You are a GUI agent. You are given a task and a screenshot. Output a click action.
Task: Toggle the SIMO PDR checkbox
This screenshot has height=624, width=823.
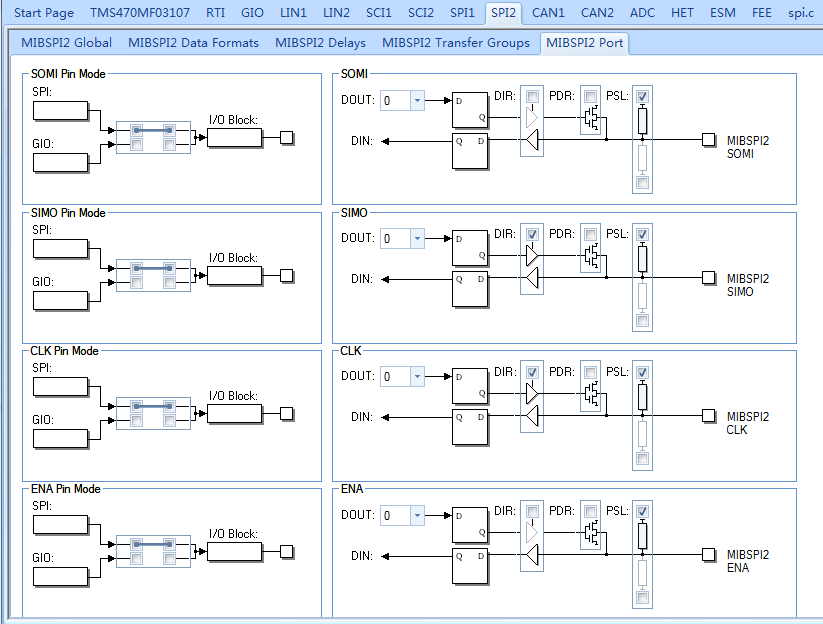click(x=590, y=235)
